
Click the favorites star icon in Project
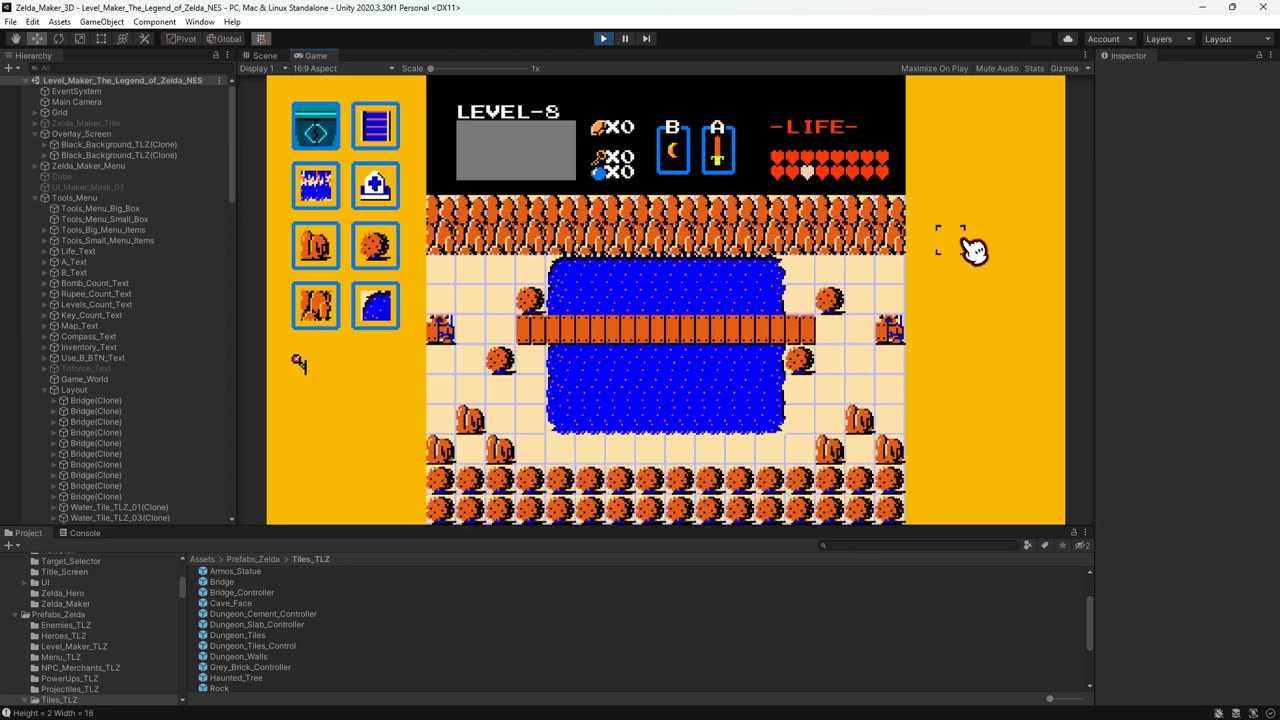pos(1062,545)
